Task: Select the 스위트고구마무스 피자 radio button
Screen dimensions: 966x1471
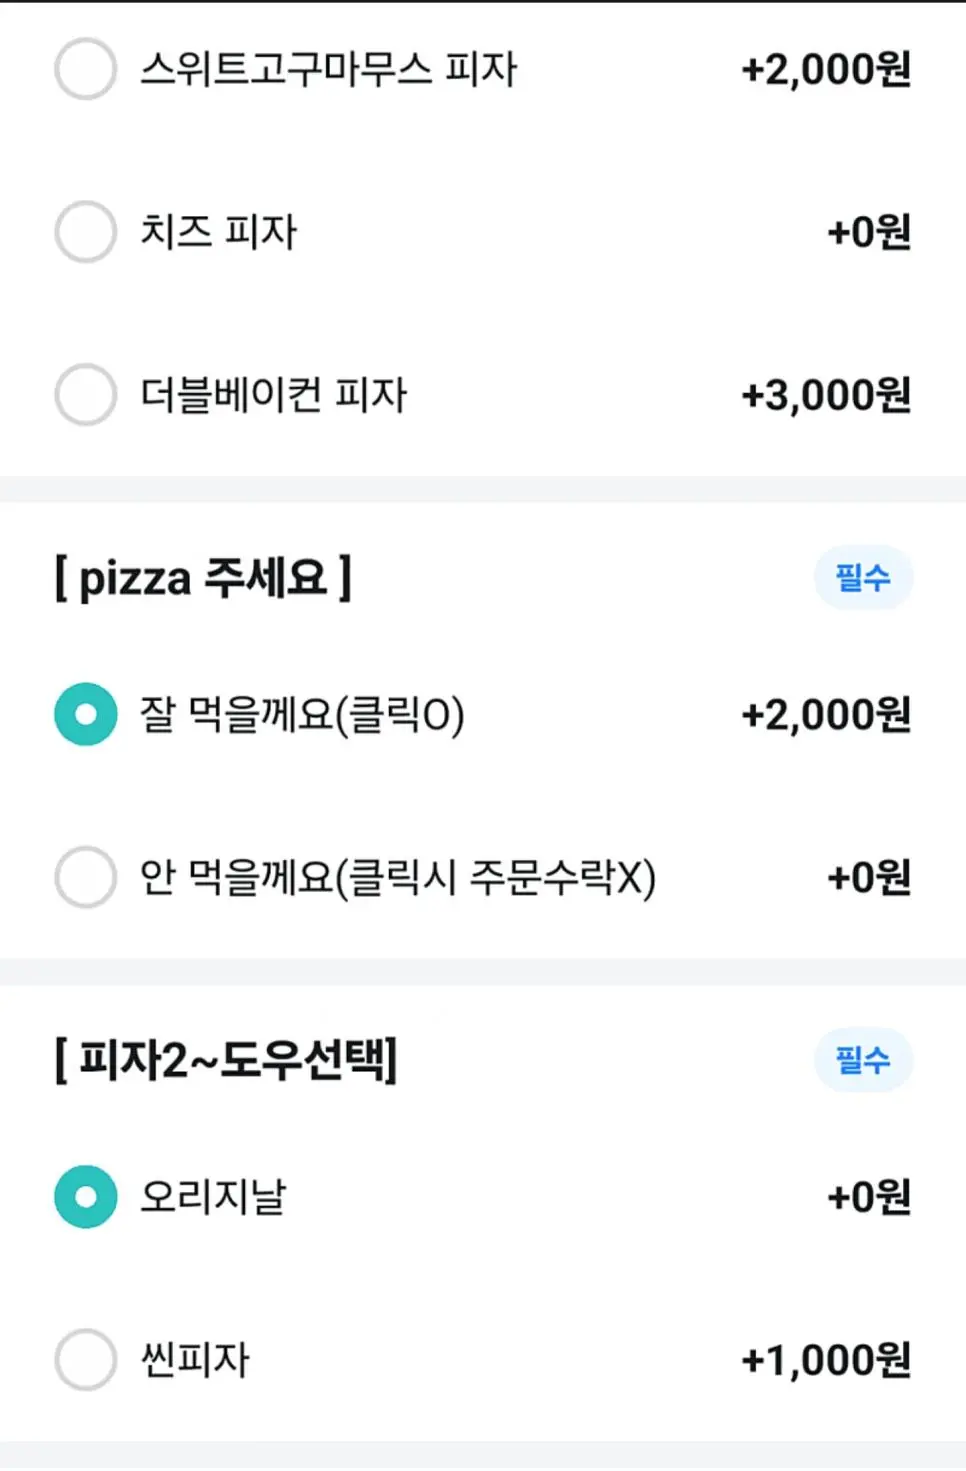Action: point(86,69)
